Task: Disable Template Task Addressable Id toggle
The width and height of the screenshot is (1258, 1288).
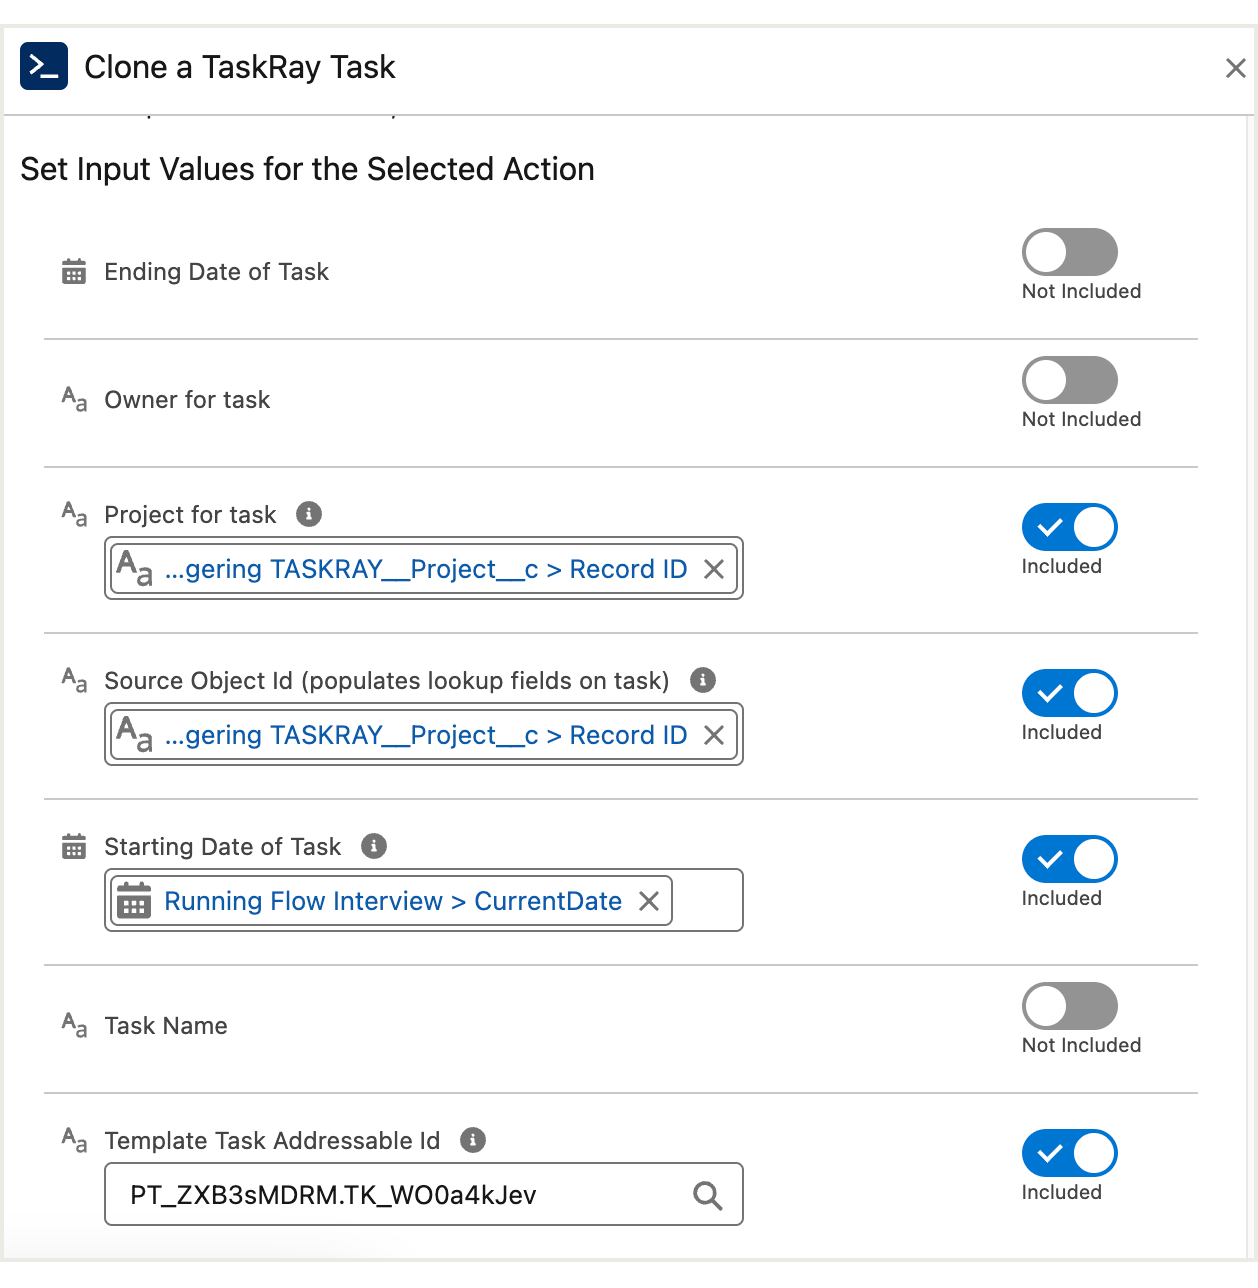Action: 1069,1153
